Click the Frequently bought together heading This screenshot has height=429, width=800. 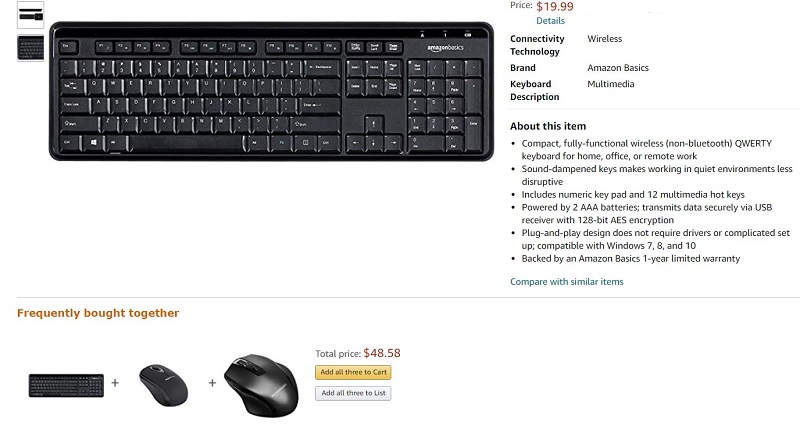(98, 313)
